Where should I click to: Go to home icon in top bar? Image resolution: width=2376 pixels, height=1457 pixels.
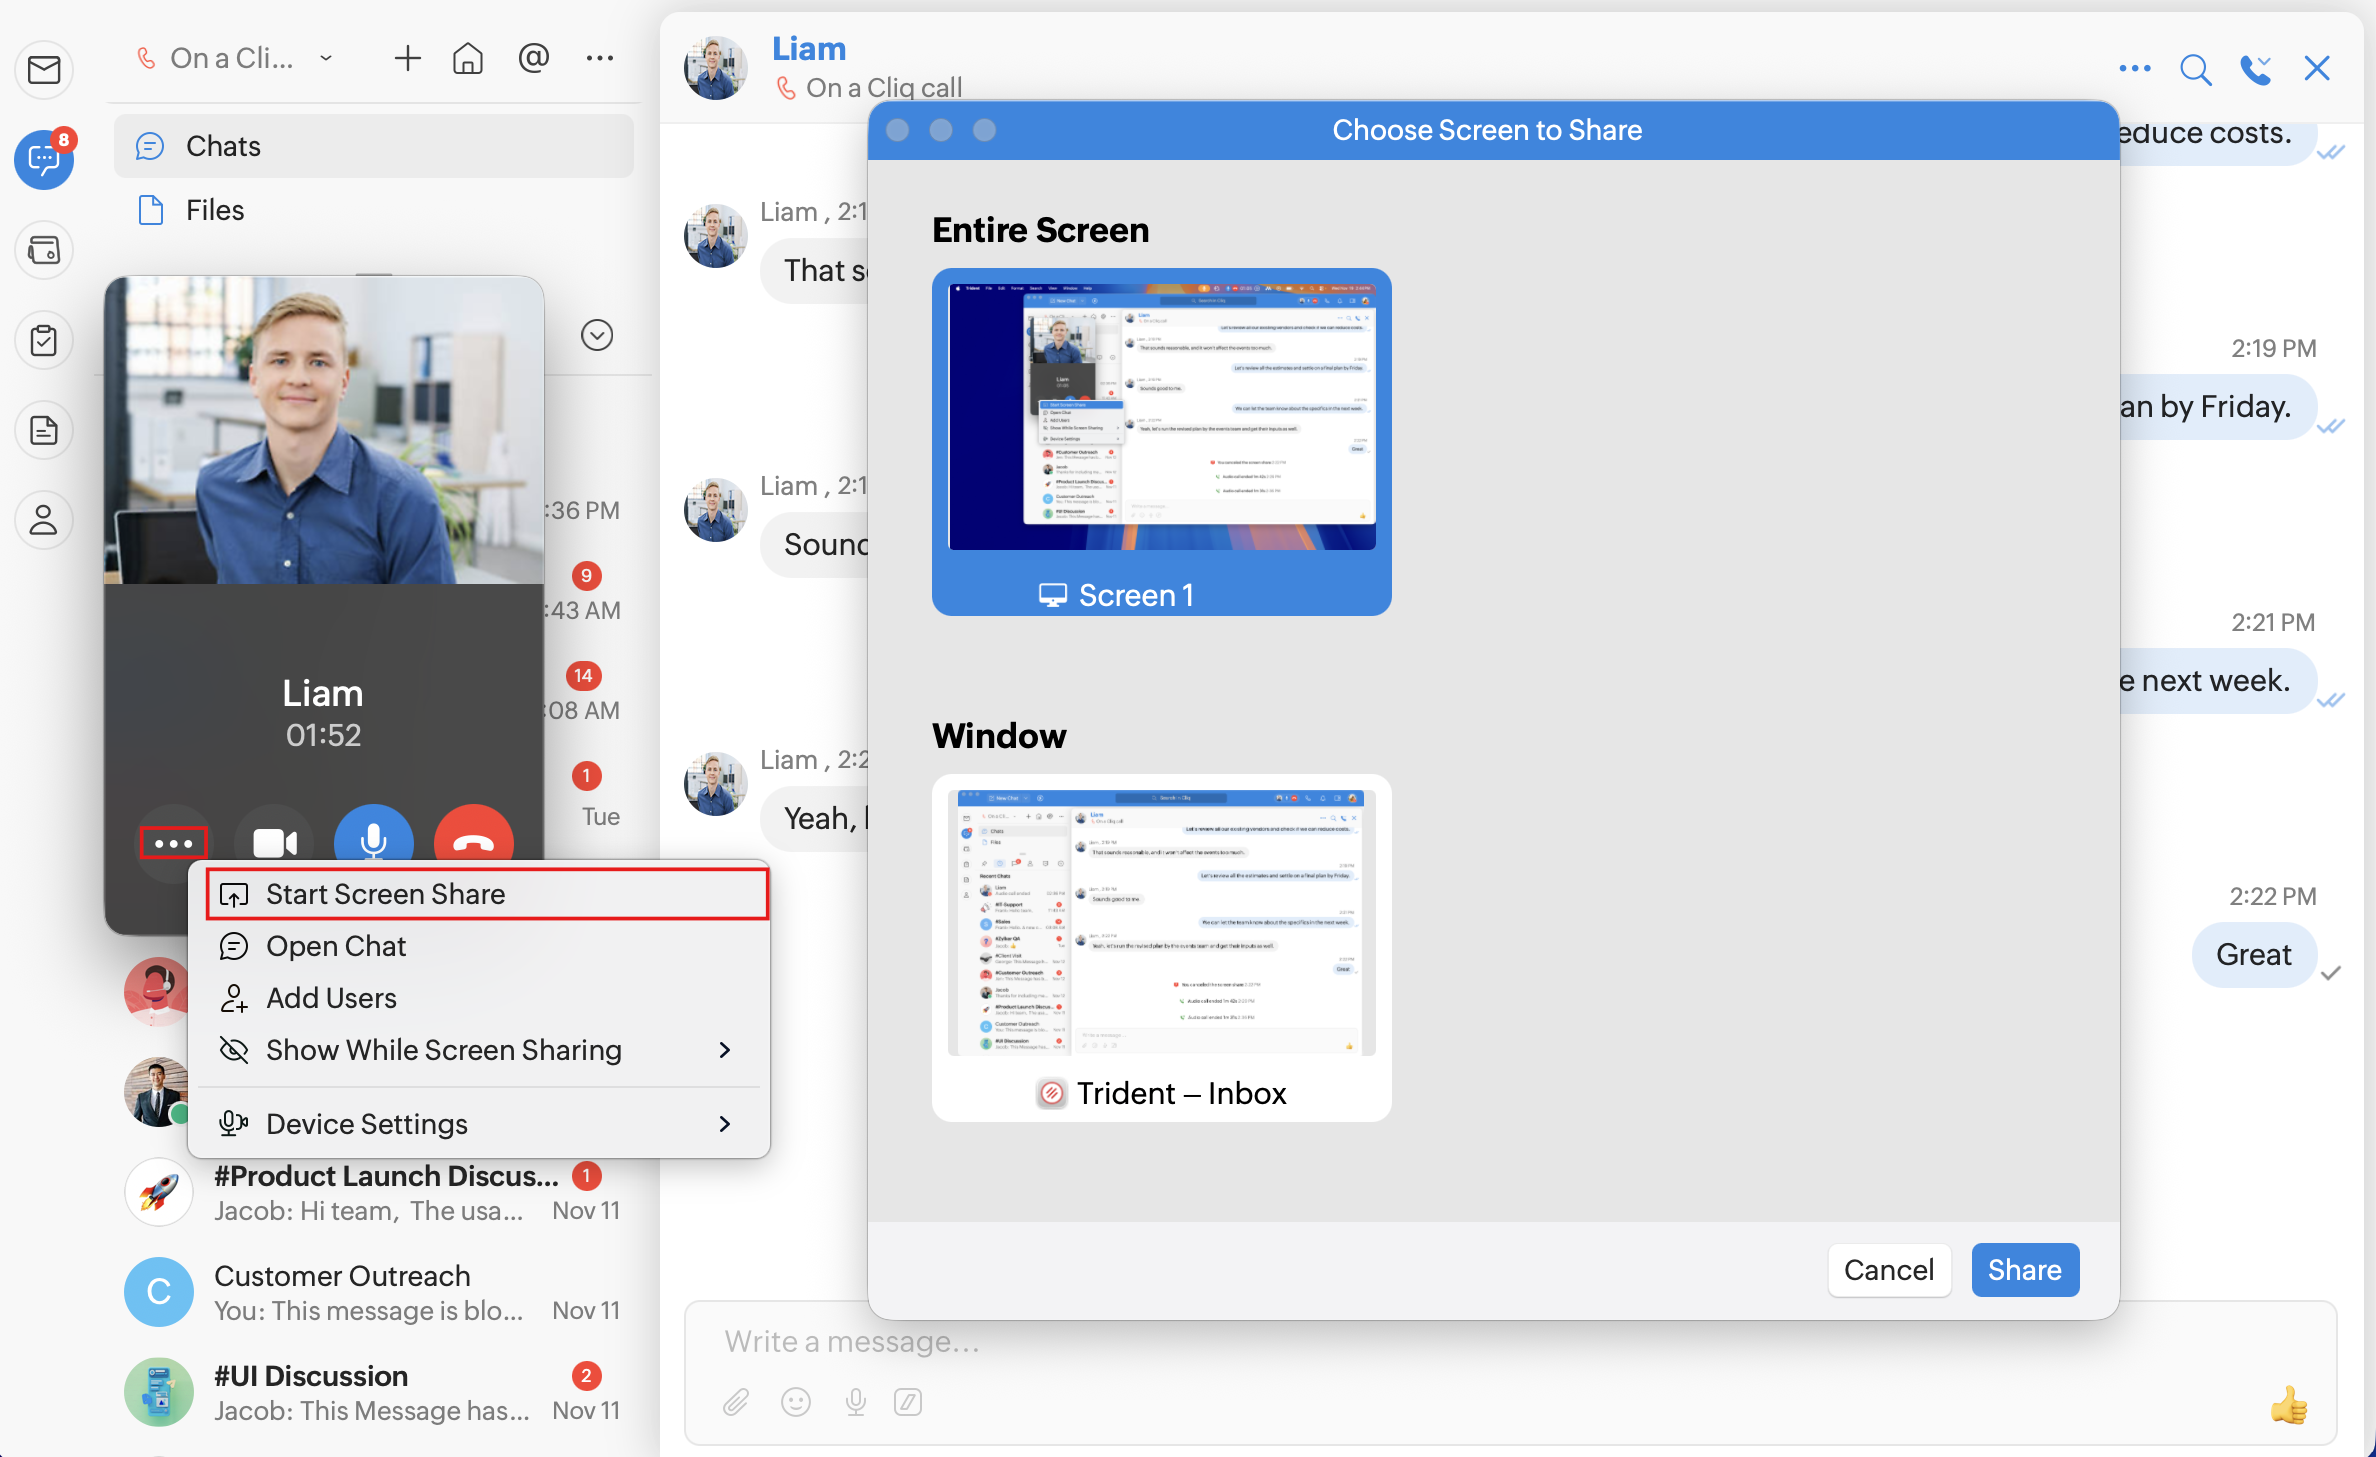(467, 59)
